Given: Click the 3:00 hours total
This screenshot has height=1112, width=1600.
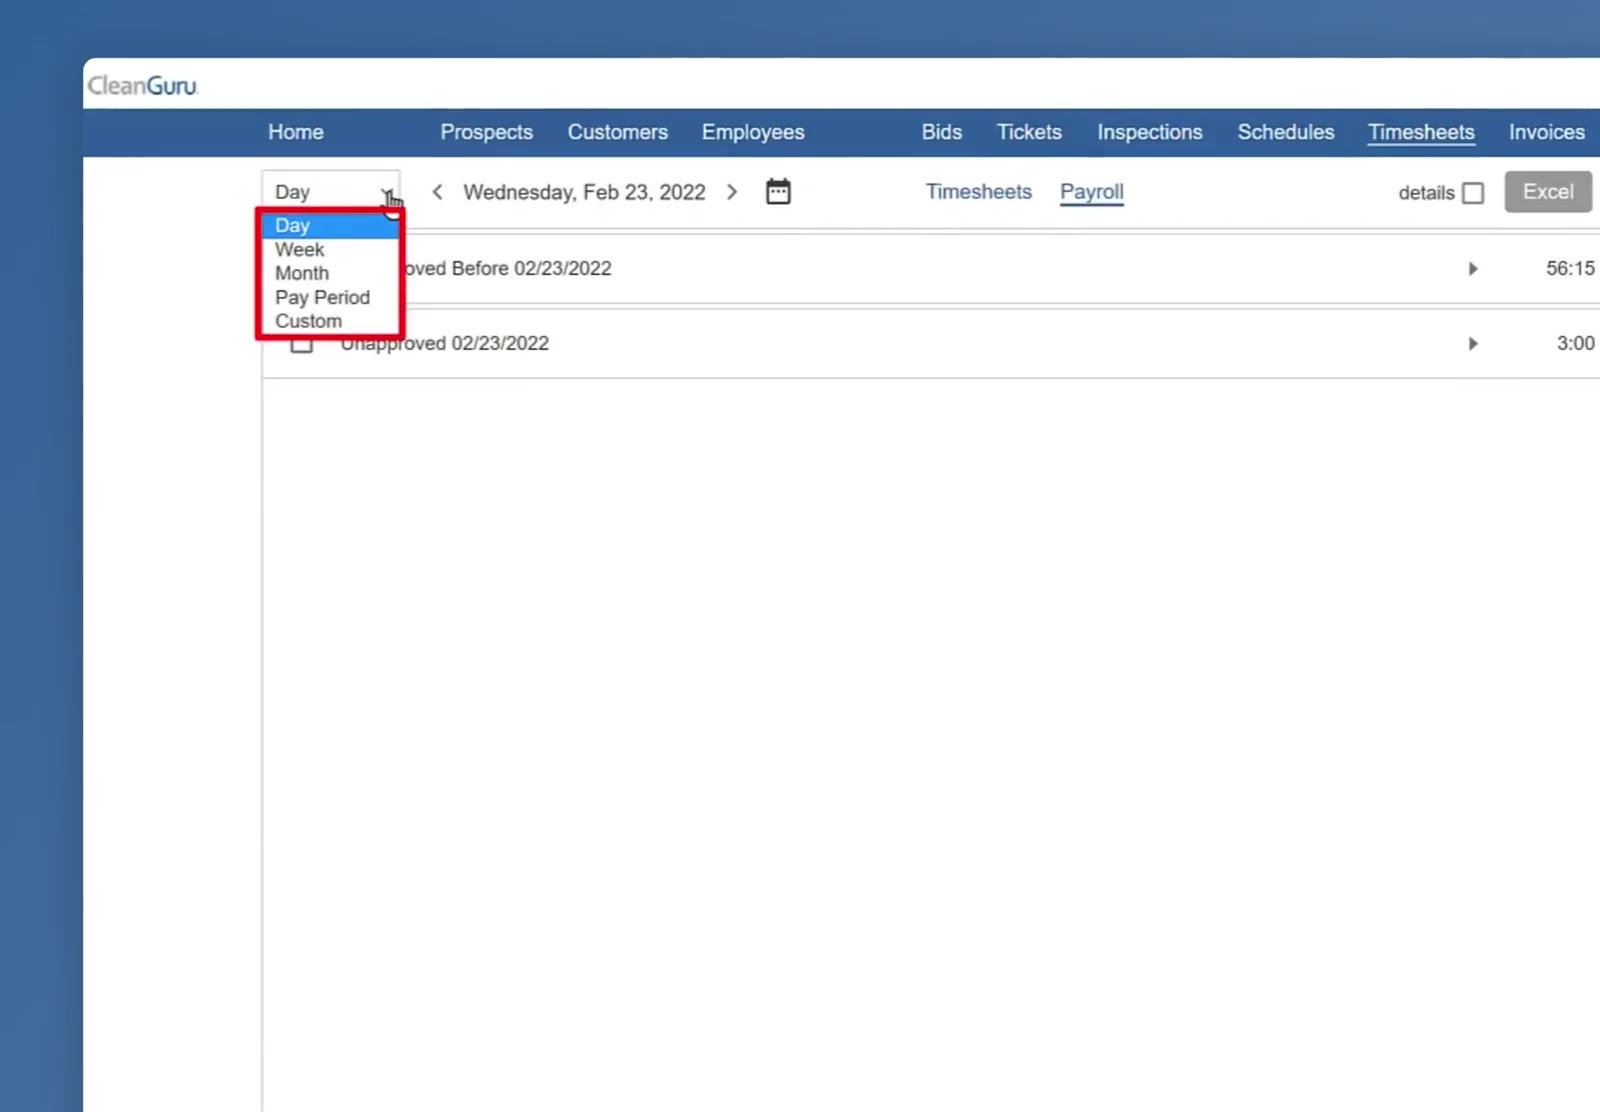Looking at the screenshot, I should coord(1575,343).
